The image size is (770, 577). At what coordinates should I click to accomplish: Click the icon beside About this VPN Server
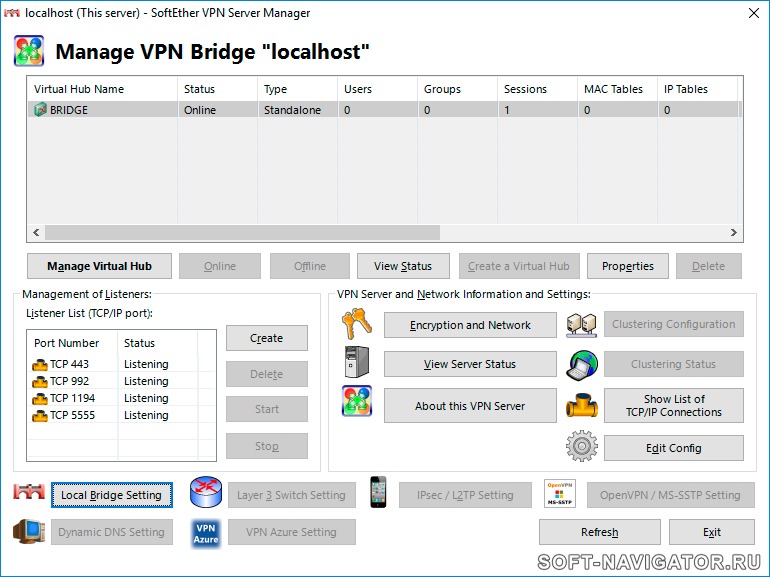click(357, 401)
